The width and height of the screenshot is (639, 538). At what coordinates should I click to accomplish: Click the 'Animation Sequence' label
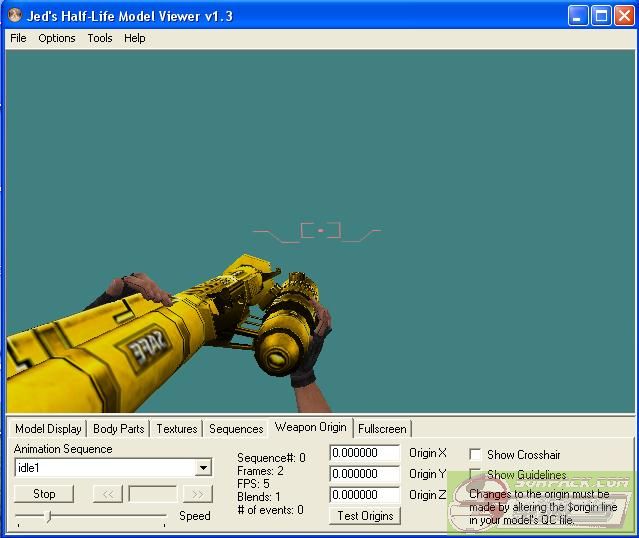pyautogui.click(x=63, y=449)
